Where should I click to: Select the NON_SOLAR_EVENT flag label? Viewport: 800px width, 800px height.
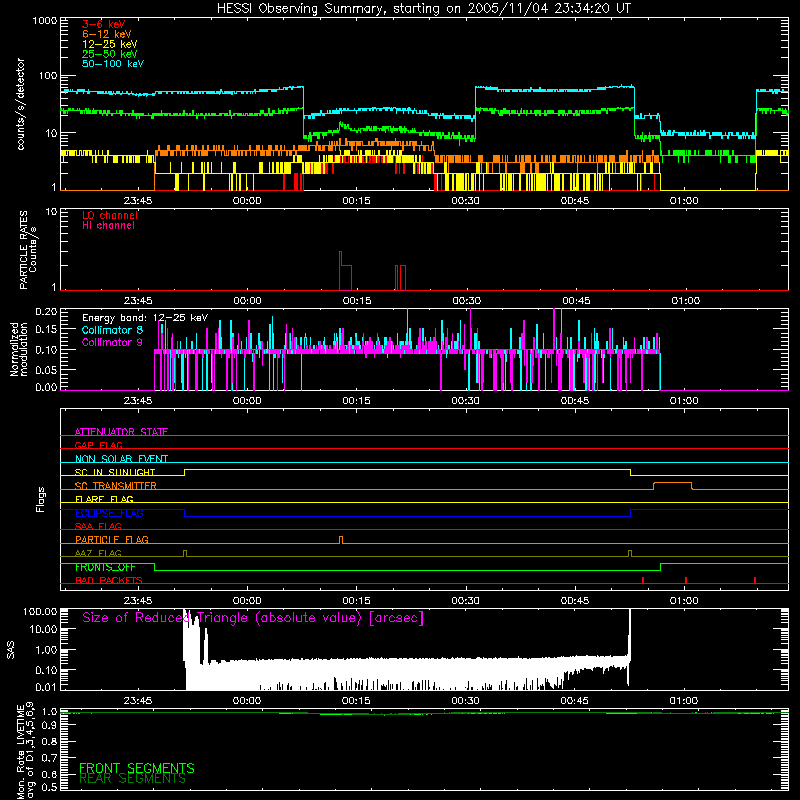tap(121, 459)
